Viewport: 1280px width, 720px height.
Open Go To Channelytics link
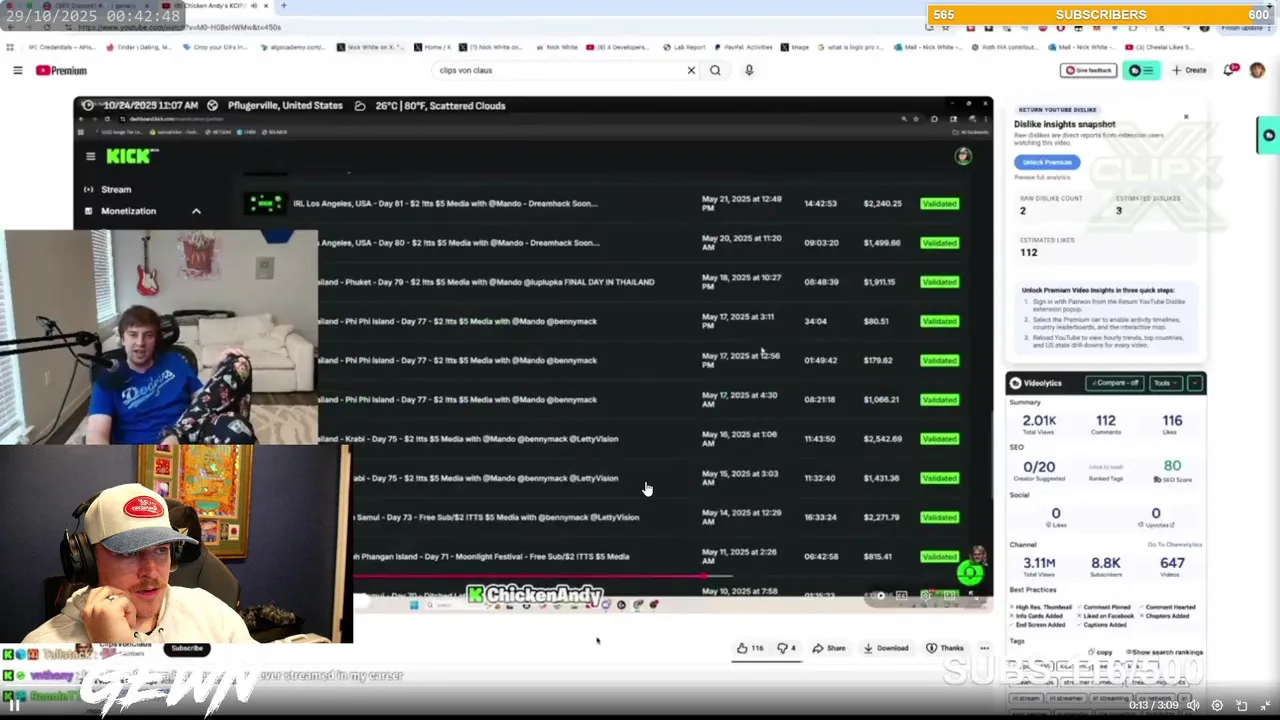click(1174, 545)
